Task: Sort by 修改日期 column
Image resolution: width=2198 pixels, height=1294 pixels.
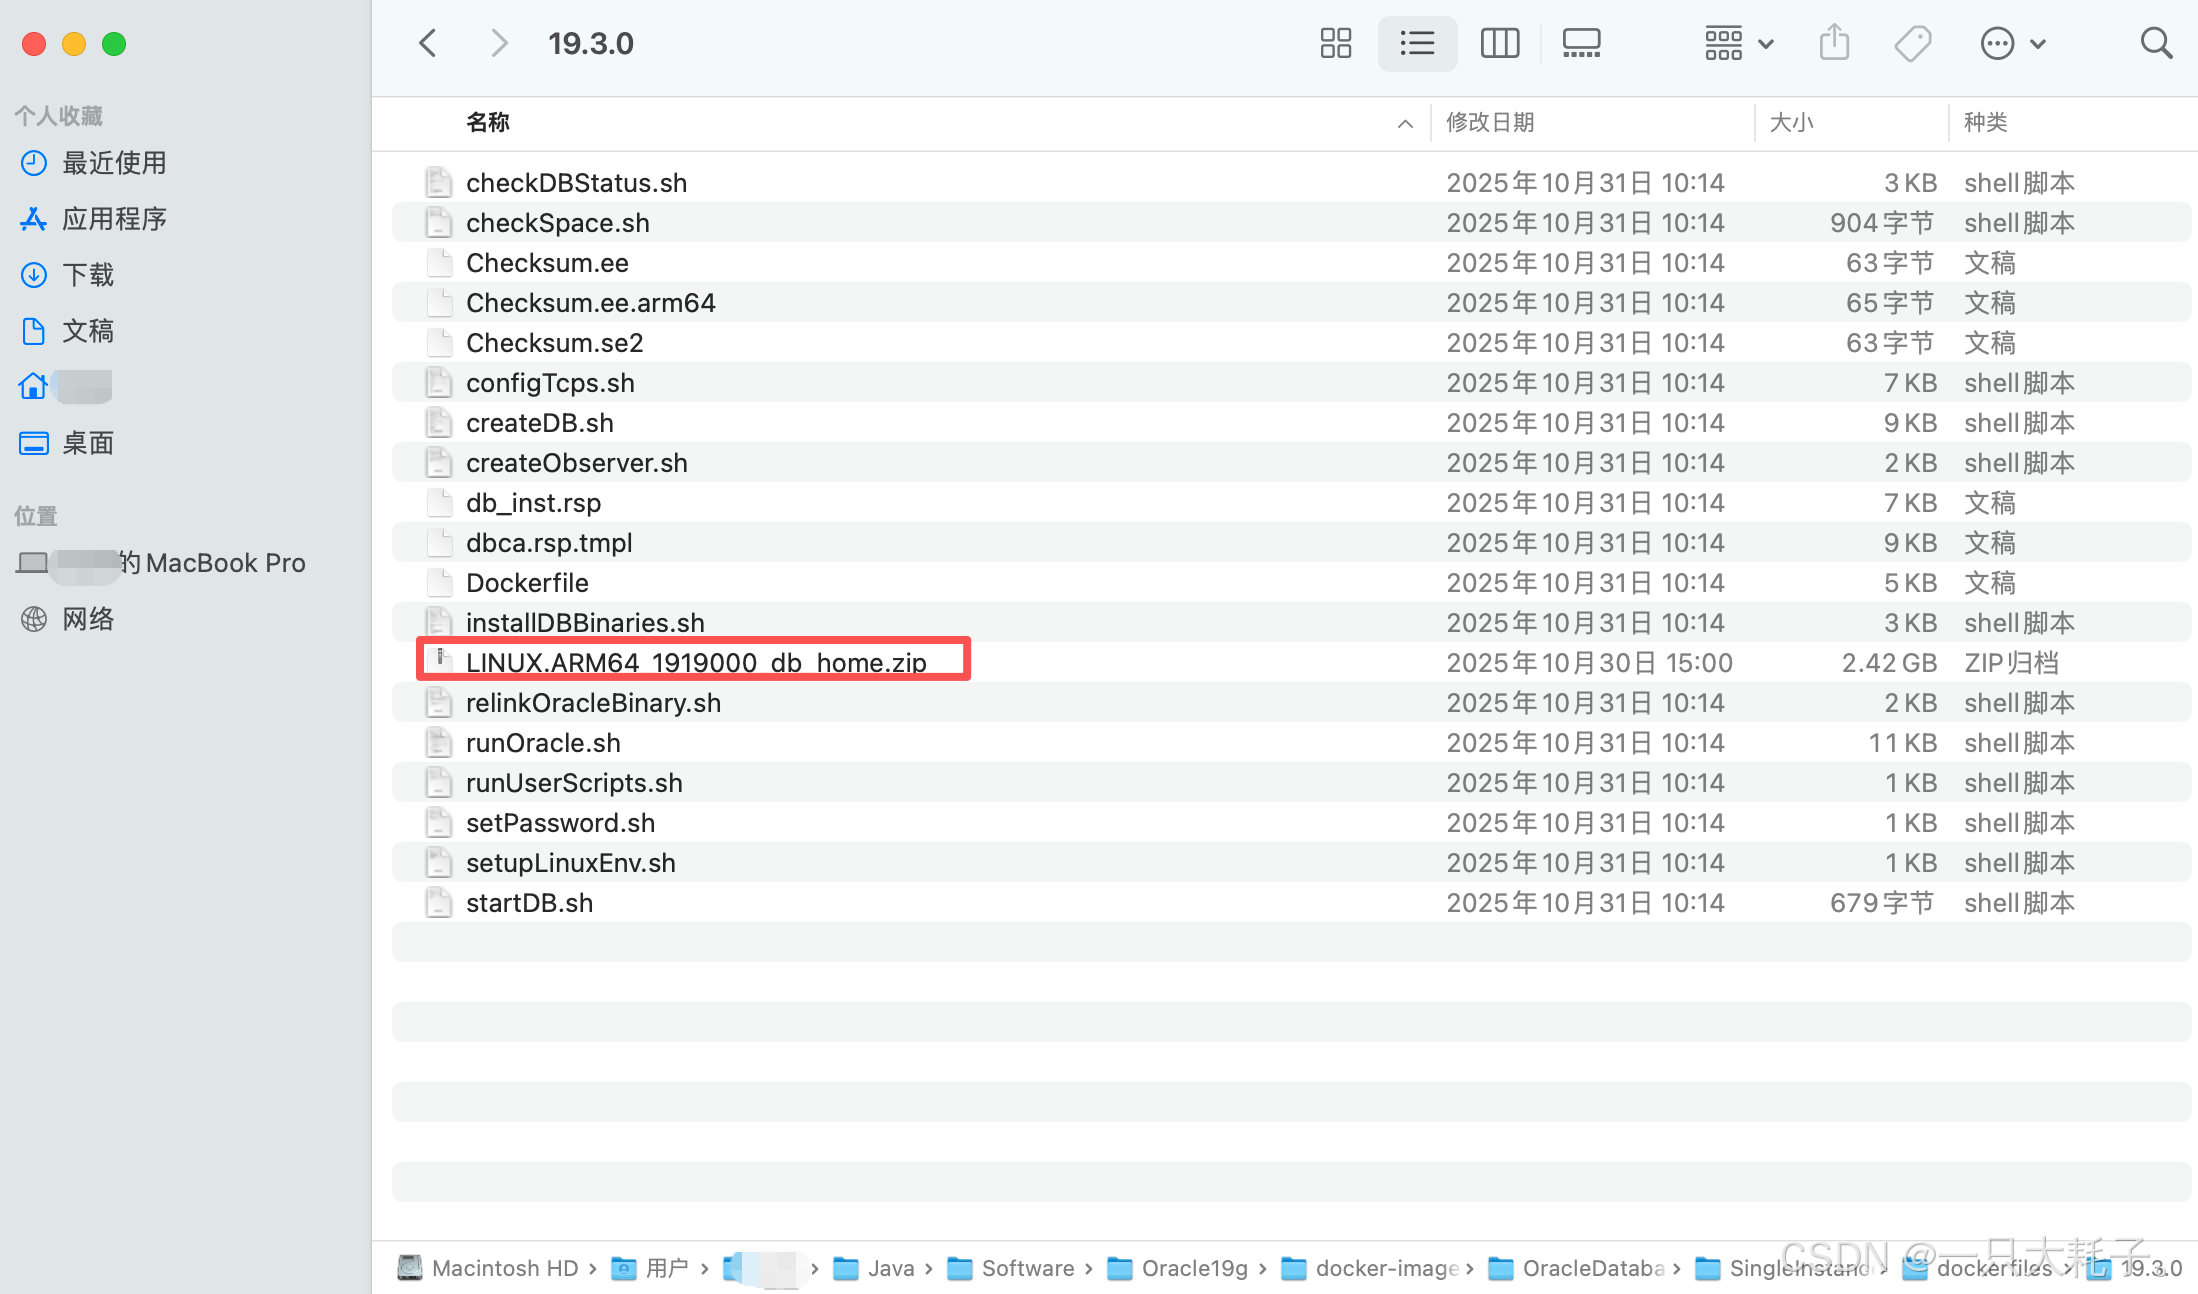Action: click(1490, 122)
